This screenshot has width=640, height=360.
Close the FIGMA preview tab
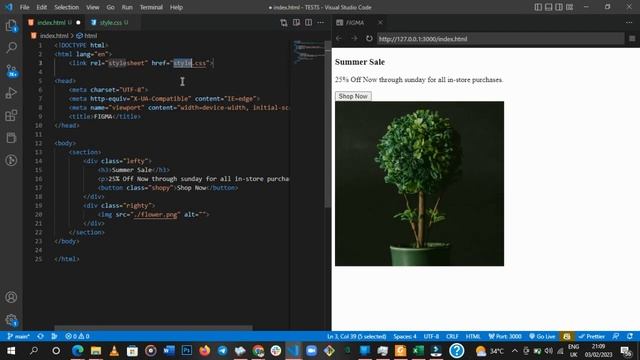pos(380,22)
